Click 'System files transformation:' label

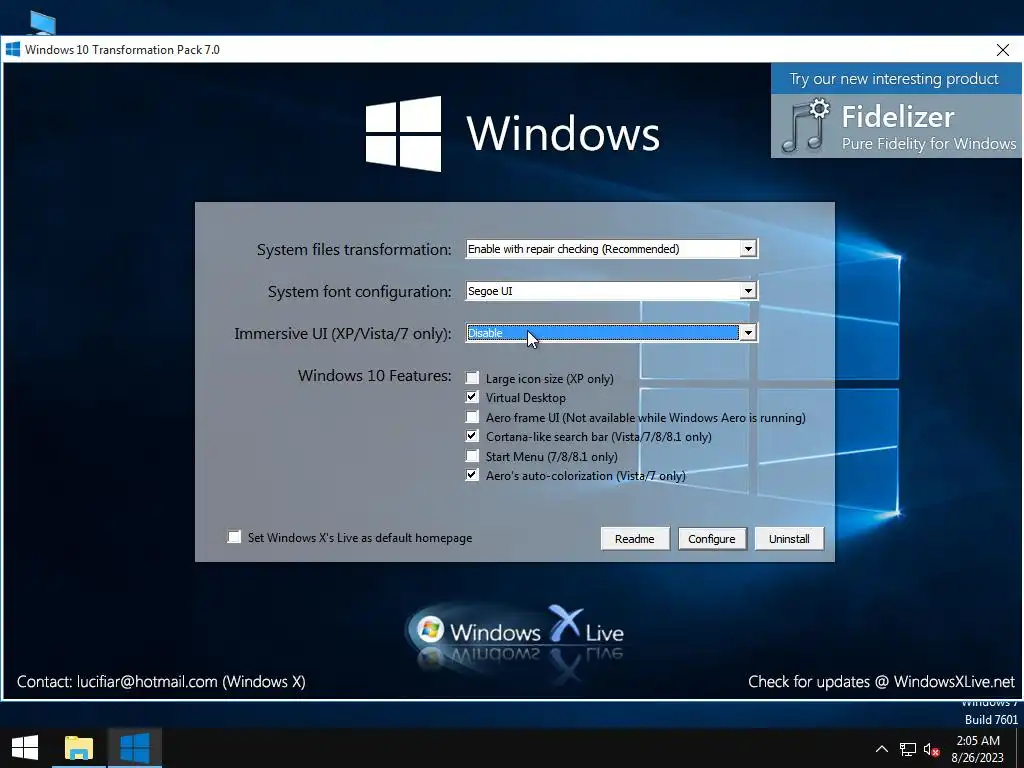click(x=354, y=249)
